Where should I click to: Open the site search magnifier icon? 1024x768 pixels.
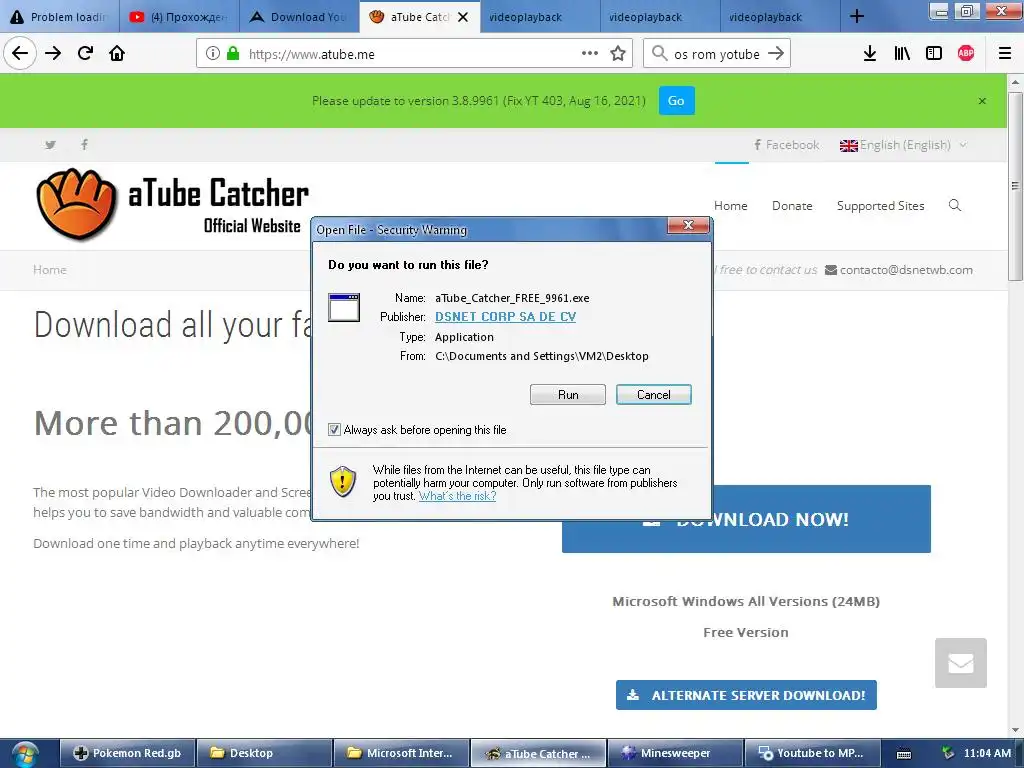955,206
